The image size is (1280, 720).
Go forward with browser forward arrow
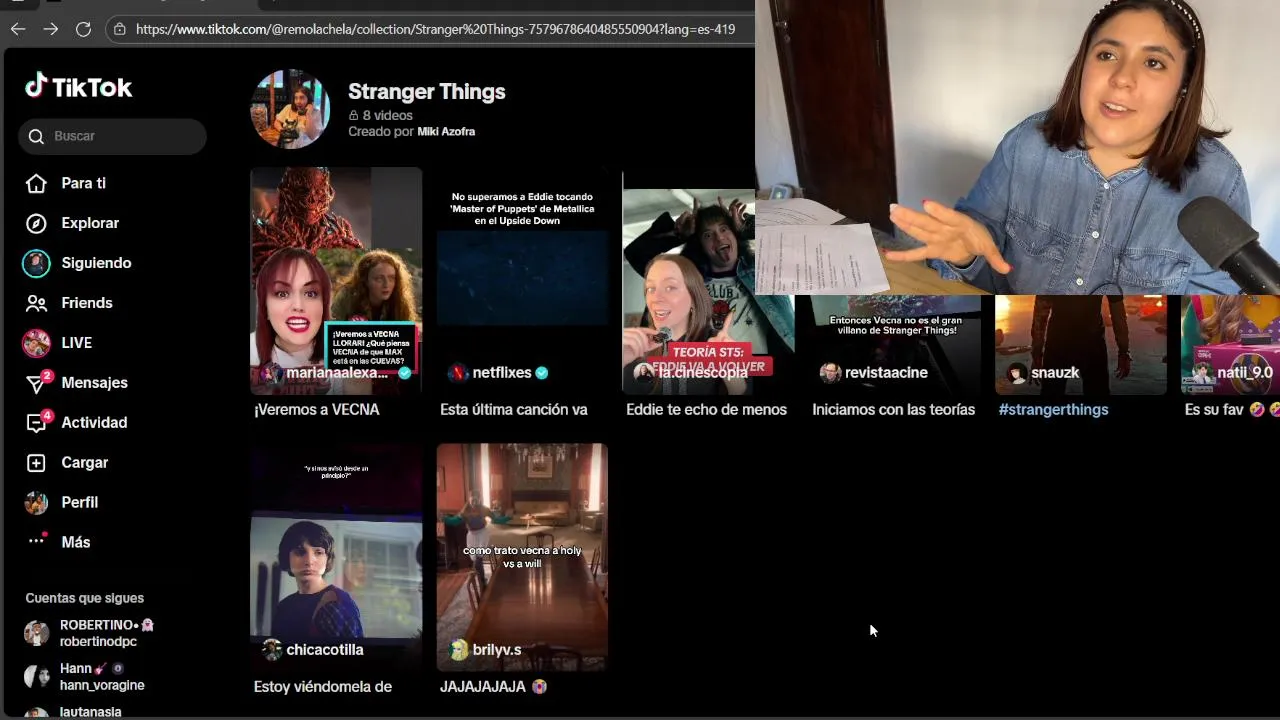[51, 29]
